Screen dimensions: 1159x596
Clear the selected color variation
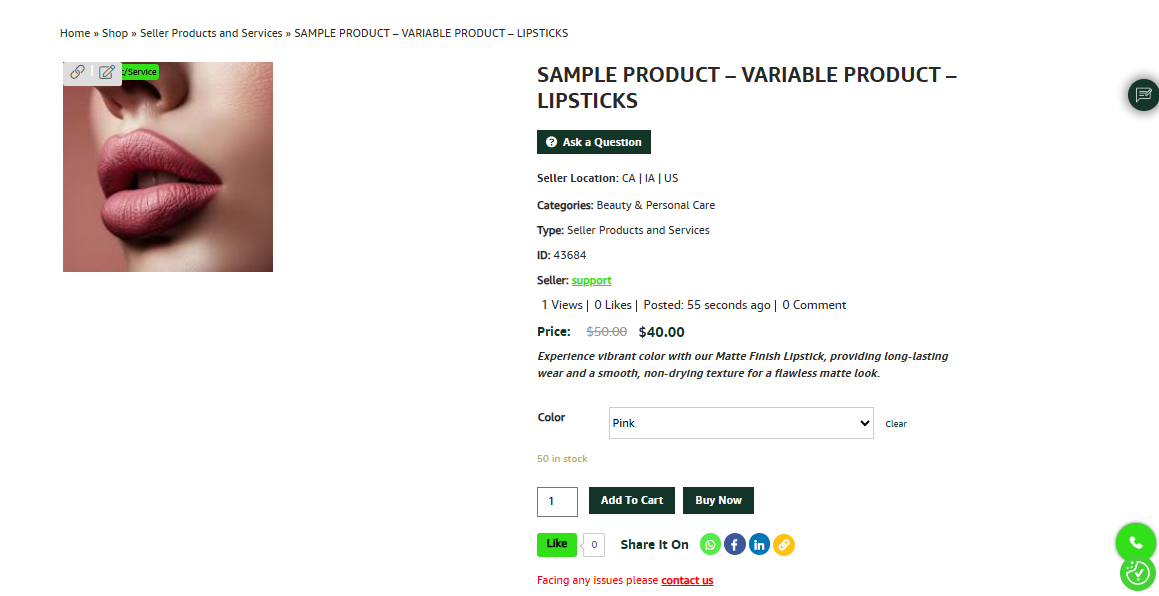coord(896,424)
